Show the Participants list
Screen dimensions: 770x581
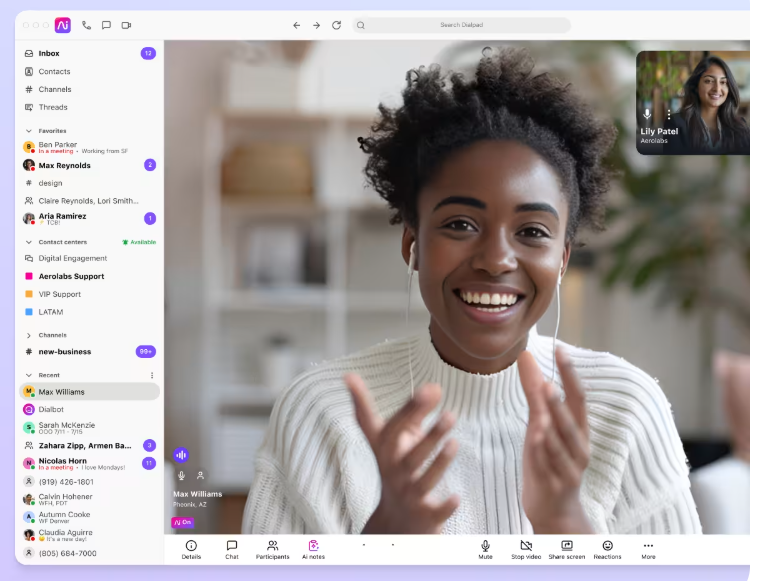(x=273, y=550)
